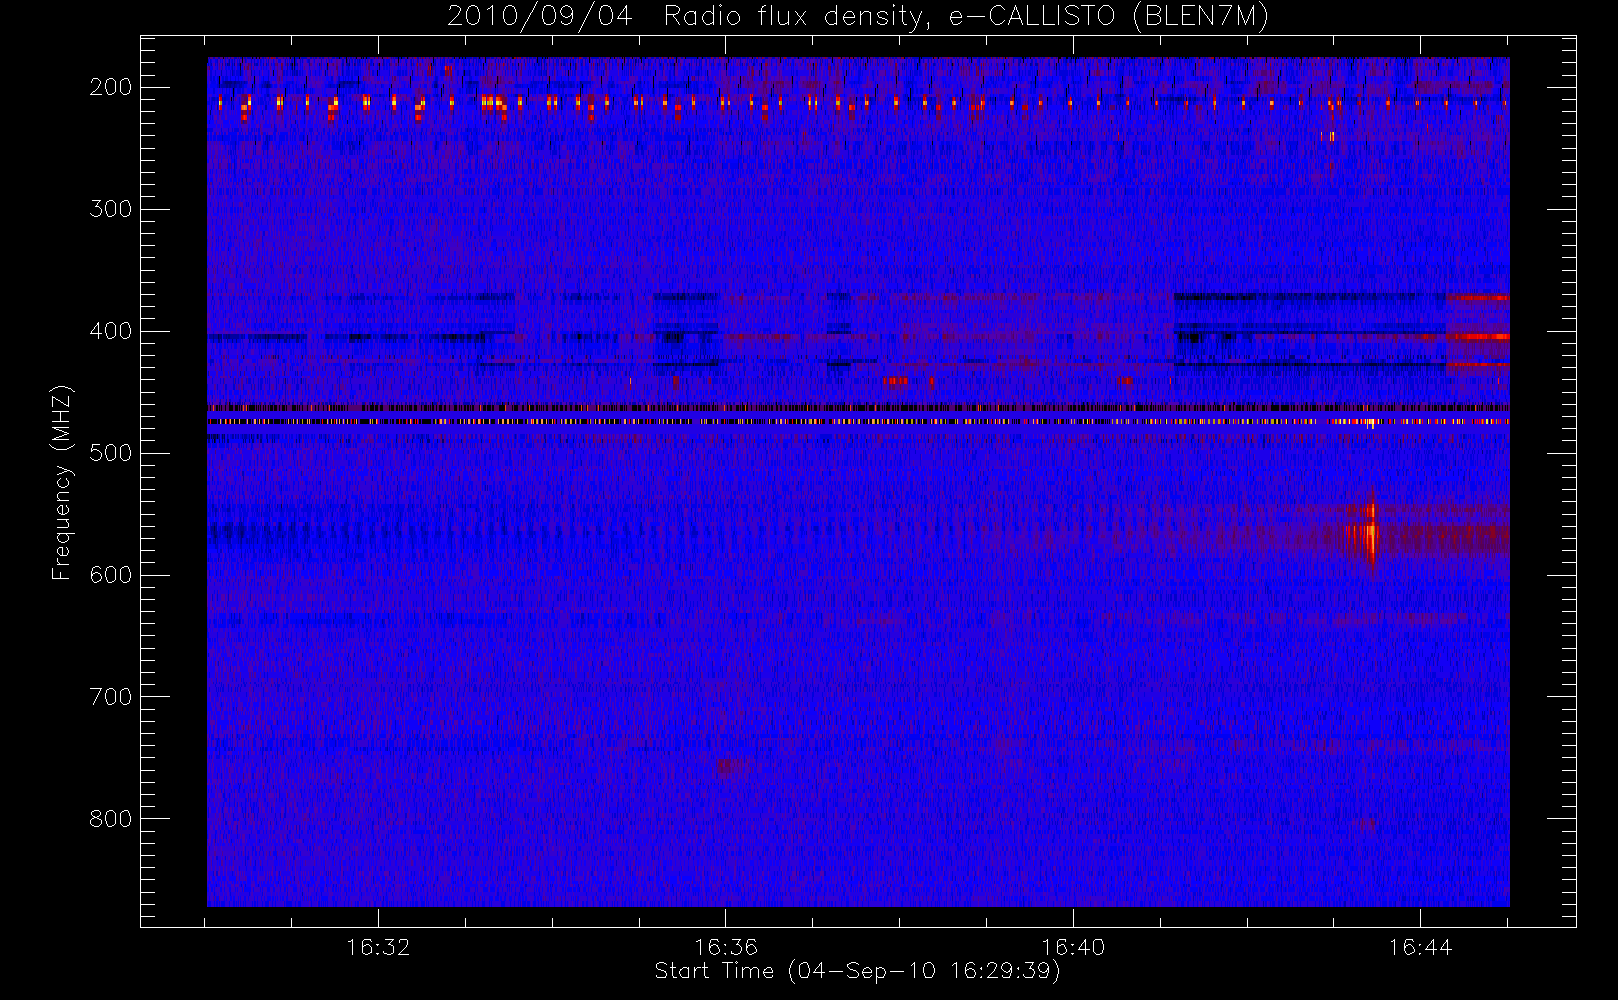Click the 16:40 time tick label
The height and width of the screenshot is (1000, 1618).
pyautogui.click(x=1073, y=946)
